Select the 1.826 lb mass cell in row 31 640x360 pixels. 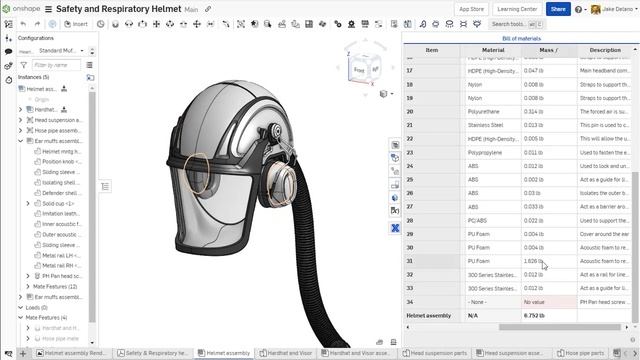549,261
